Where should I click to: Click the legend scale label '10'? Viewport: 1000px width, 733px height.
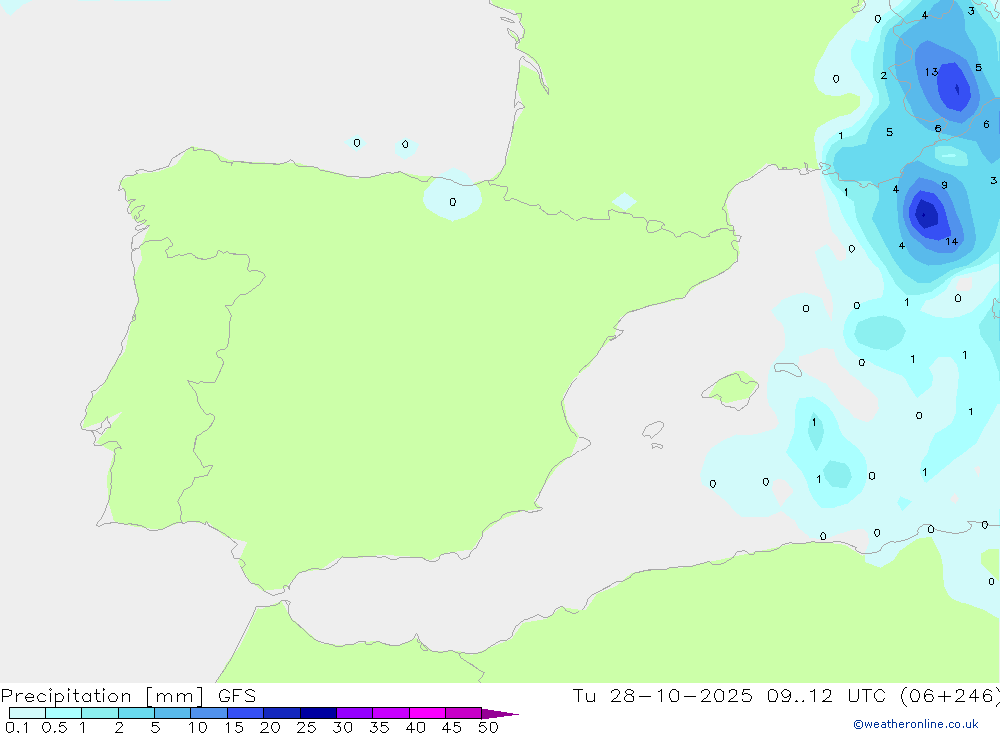197,727
